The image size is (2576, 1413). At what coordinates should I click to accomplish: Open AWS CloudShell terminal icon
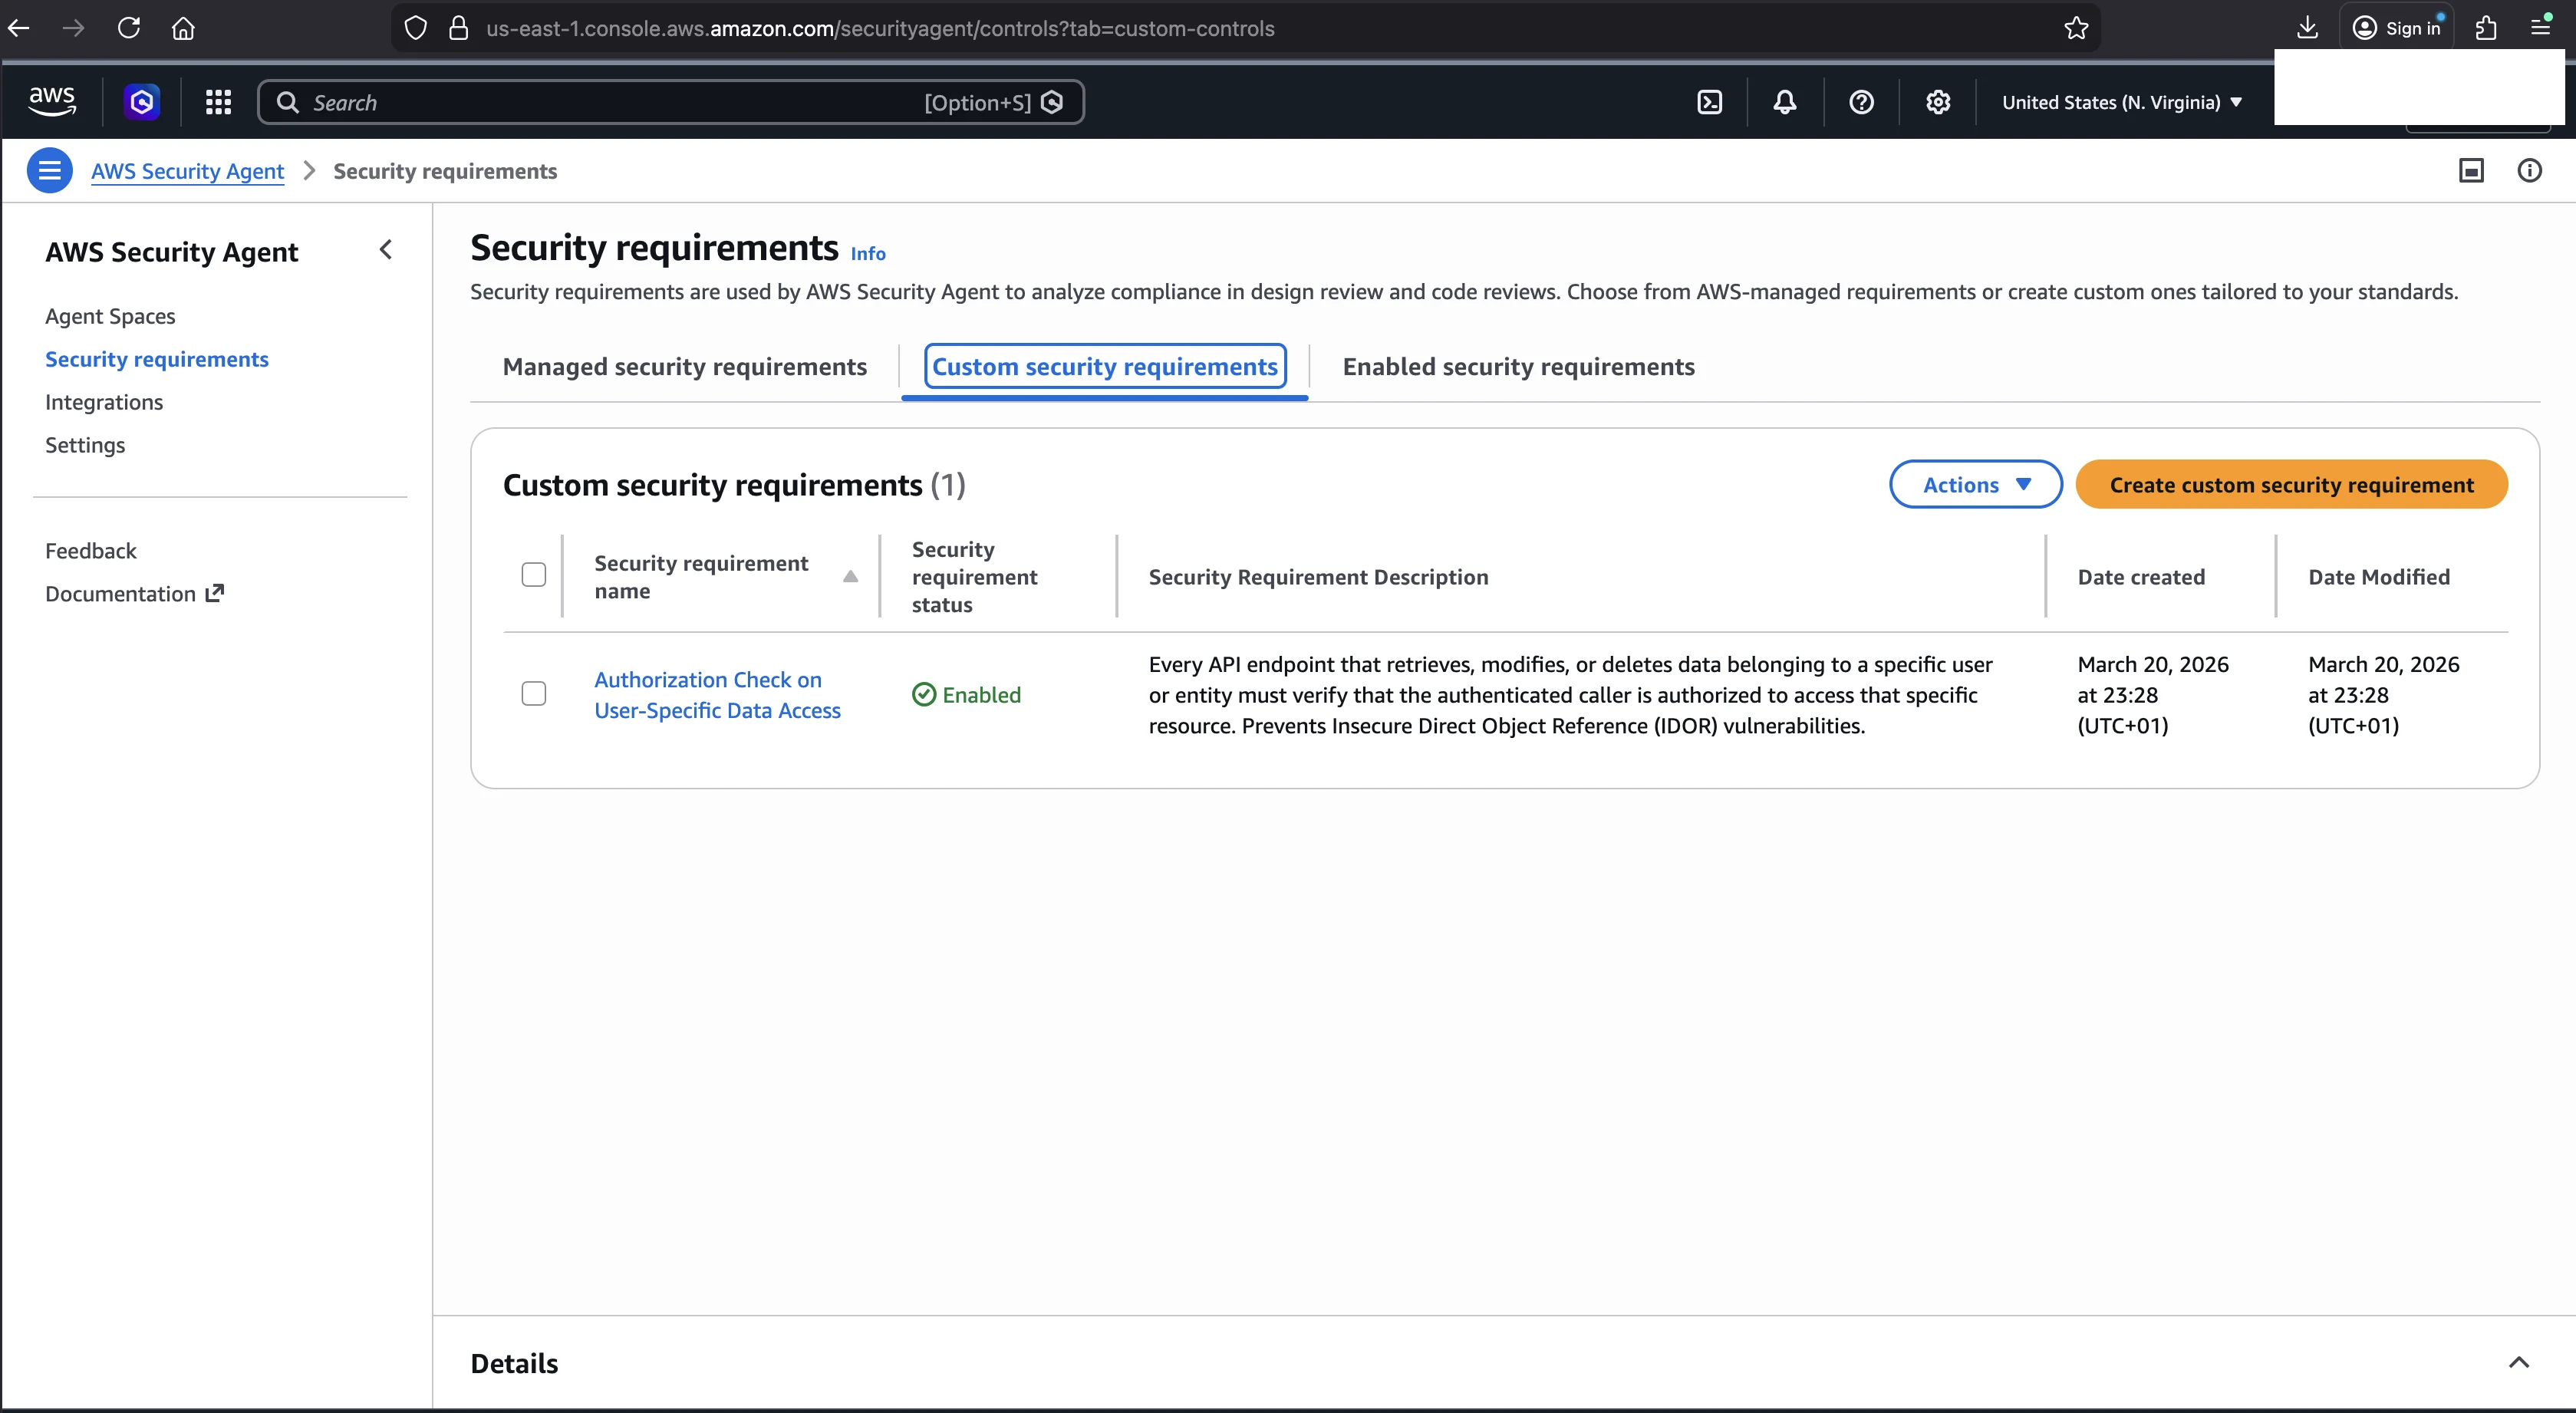pyautogui.click(x=1710, y=102)
